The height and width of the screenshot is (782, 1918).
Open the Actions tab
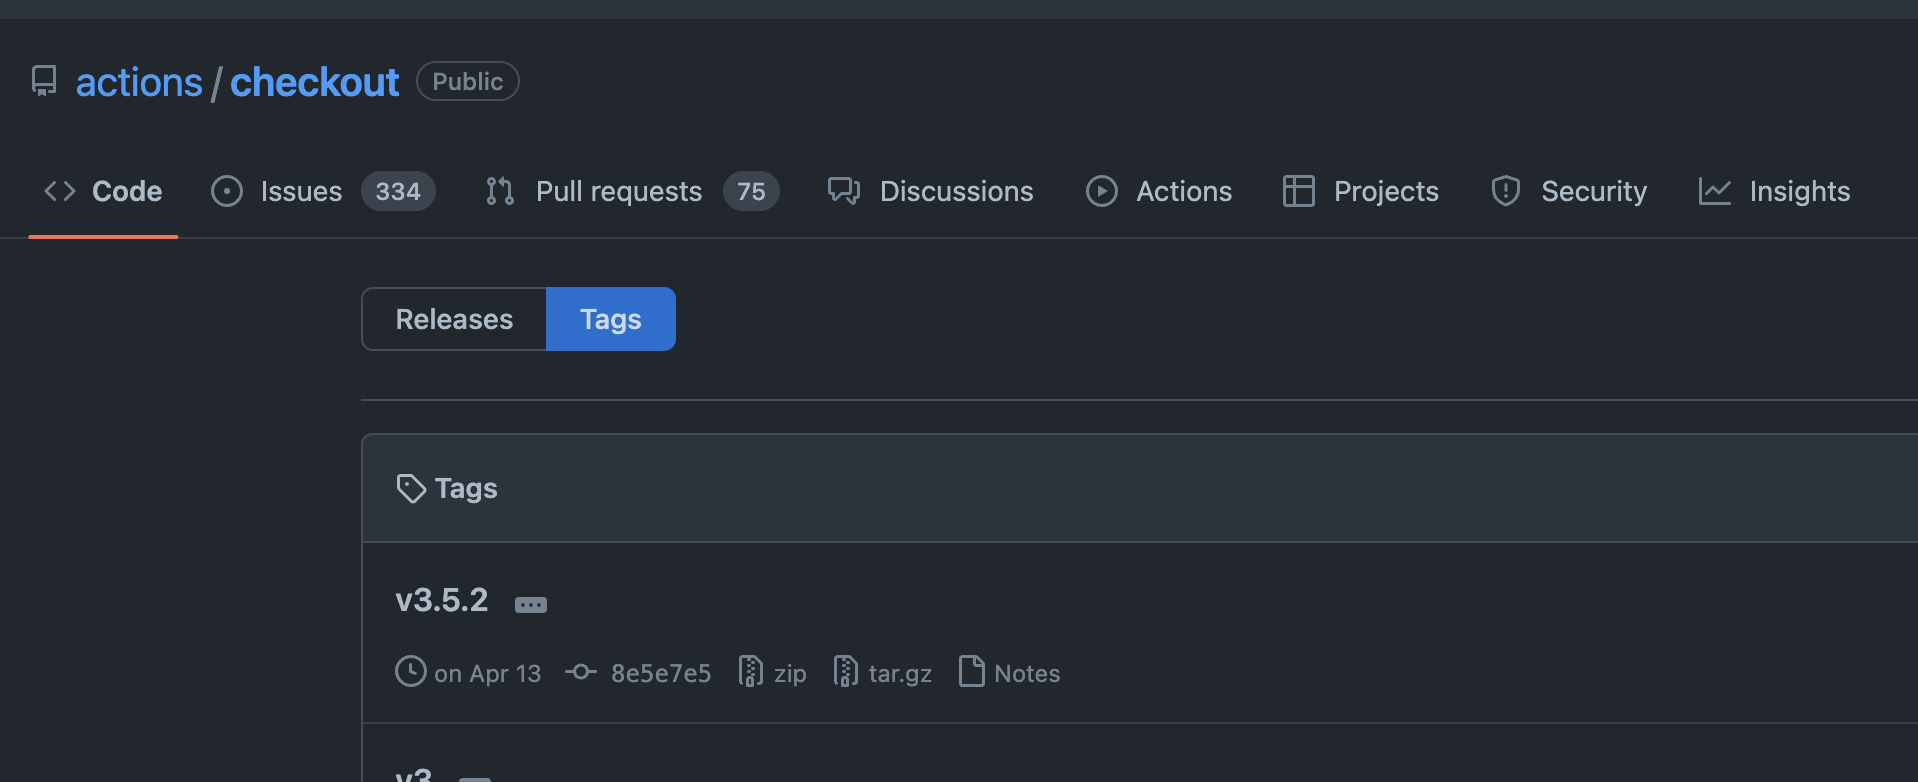click(x=1158, y=191)
